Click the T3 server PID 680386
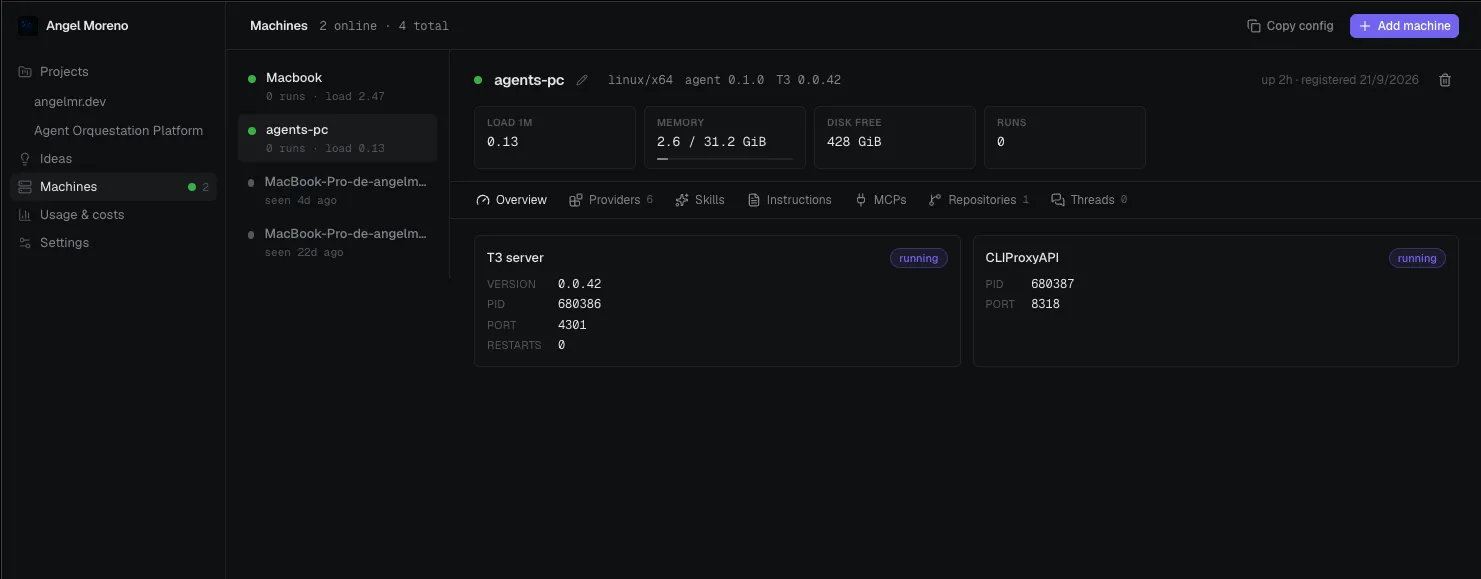This screenshot has height=579, width=1481. point(580,304)
